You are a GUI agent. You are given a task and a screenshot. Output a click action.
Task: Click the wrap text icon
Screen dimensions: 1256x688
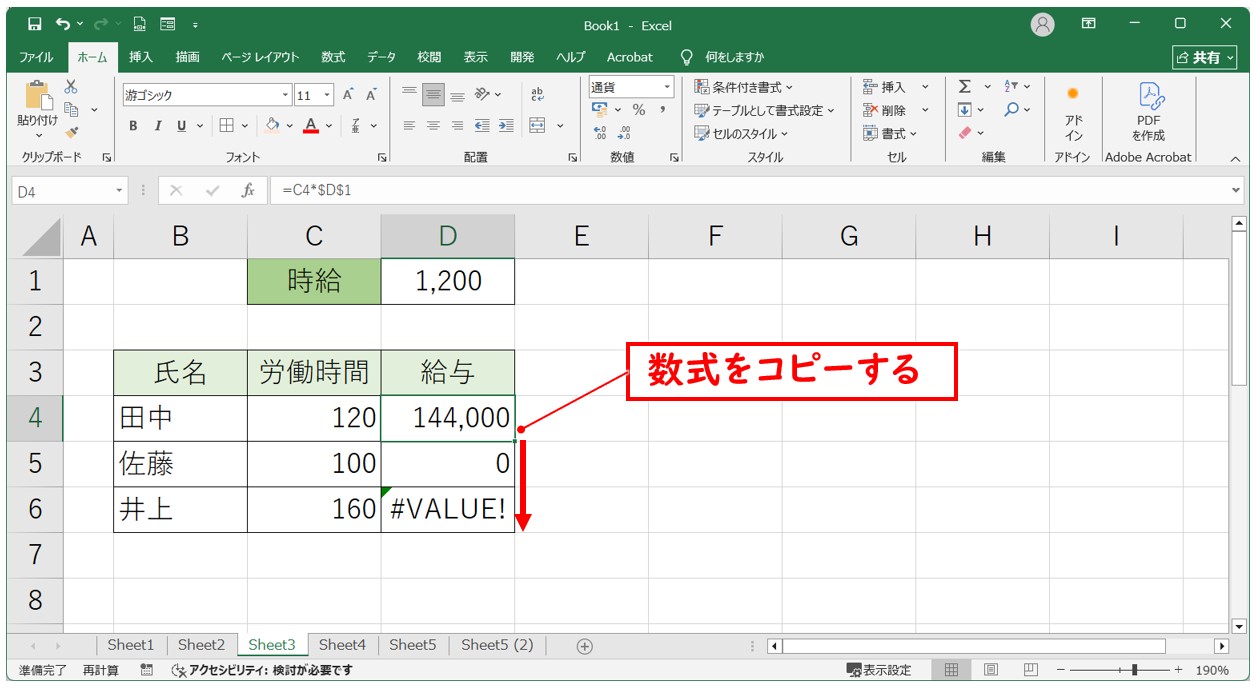537,94
